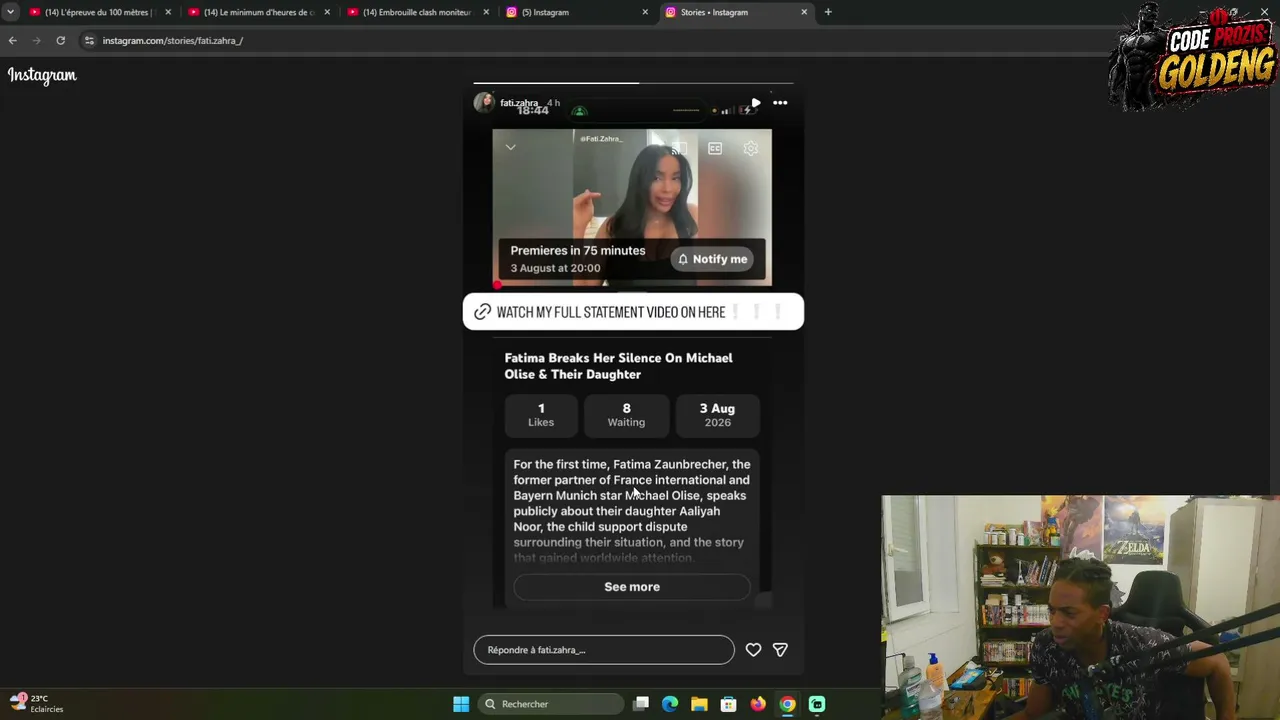Click the '3 Aug 2026' date box
This screenshot has height=720, width=1280.
[x=717, y=415]
